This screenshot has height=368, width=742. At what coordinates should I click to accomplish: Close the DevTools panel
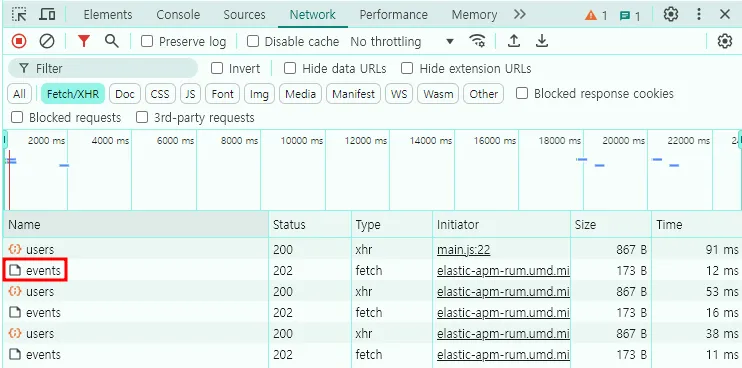[x=725, y=15]
